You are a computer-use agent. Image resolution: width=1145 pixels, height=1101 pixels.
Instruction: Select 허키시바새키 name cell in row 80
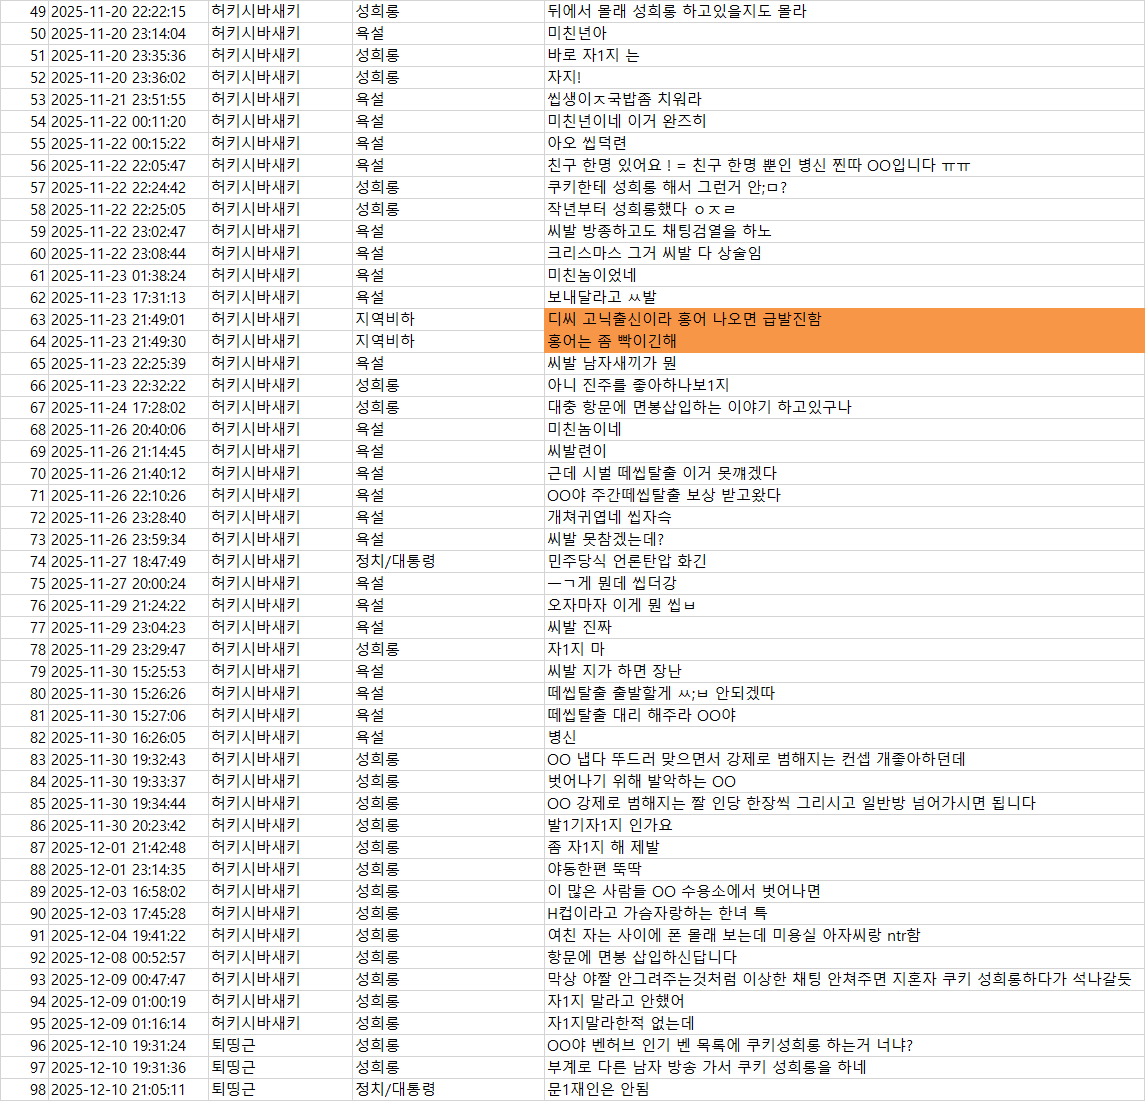[280, 693]
